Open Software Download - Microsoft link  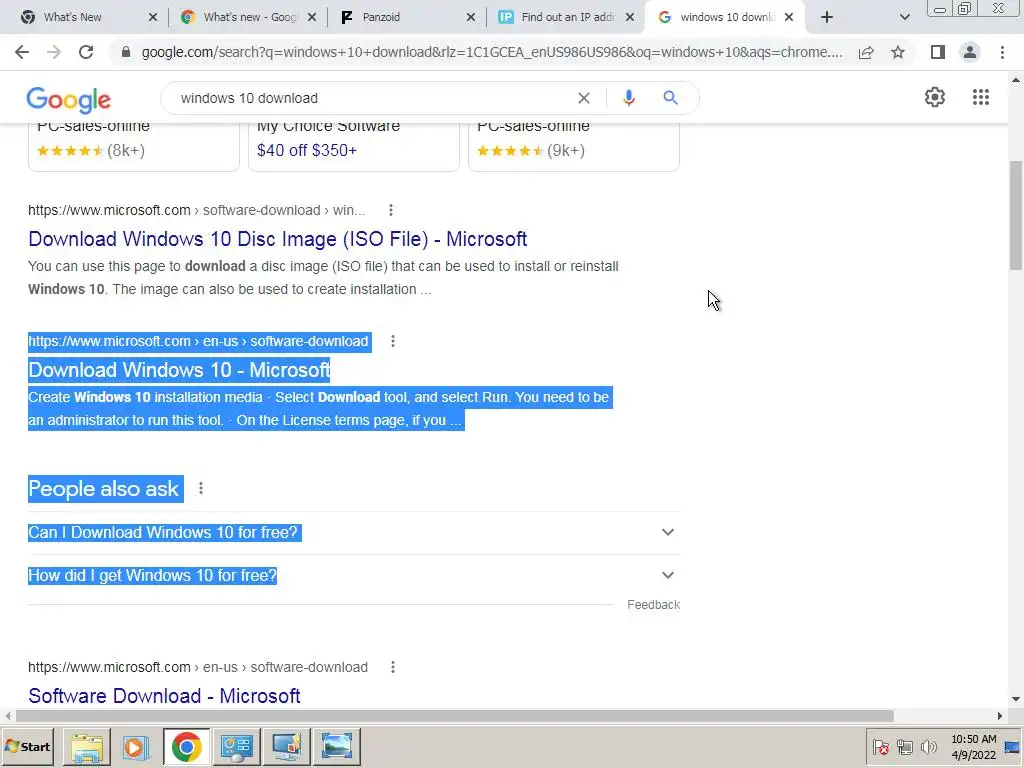(164, 696)
